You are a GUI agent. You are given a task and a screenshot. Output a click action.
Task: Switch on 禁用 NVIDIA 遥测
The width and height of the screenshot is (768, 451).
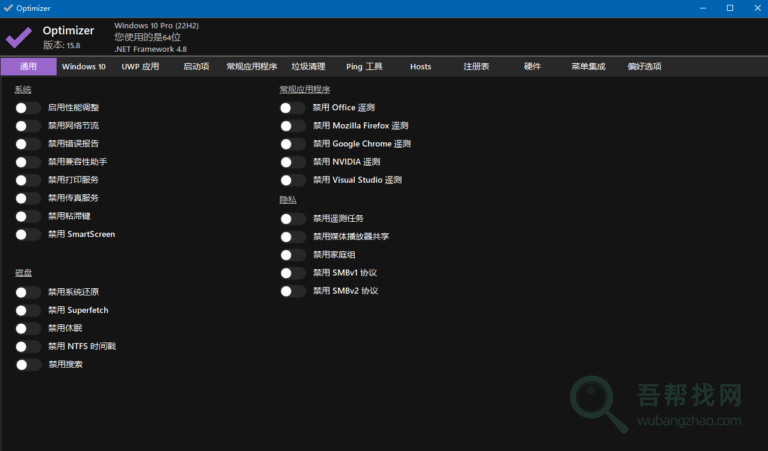293,162
